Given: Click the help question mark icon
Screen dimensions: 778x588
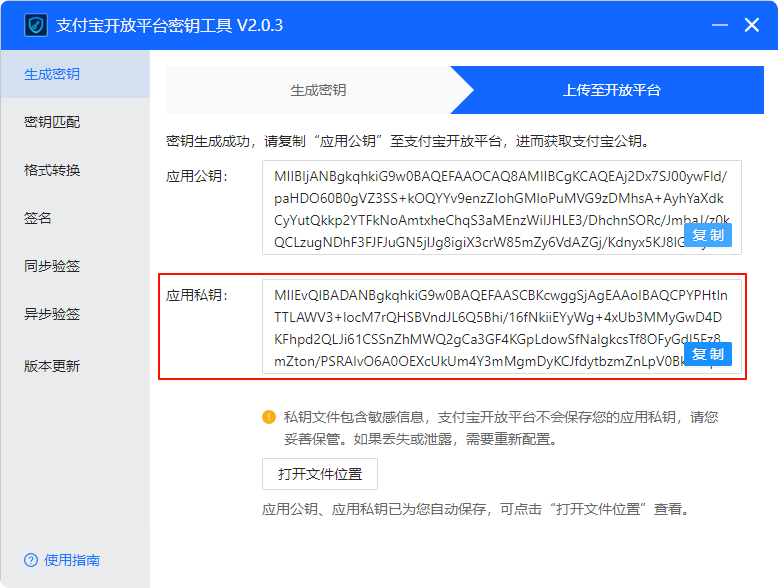Looking at the screenshot, I should click(31, 560).
